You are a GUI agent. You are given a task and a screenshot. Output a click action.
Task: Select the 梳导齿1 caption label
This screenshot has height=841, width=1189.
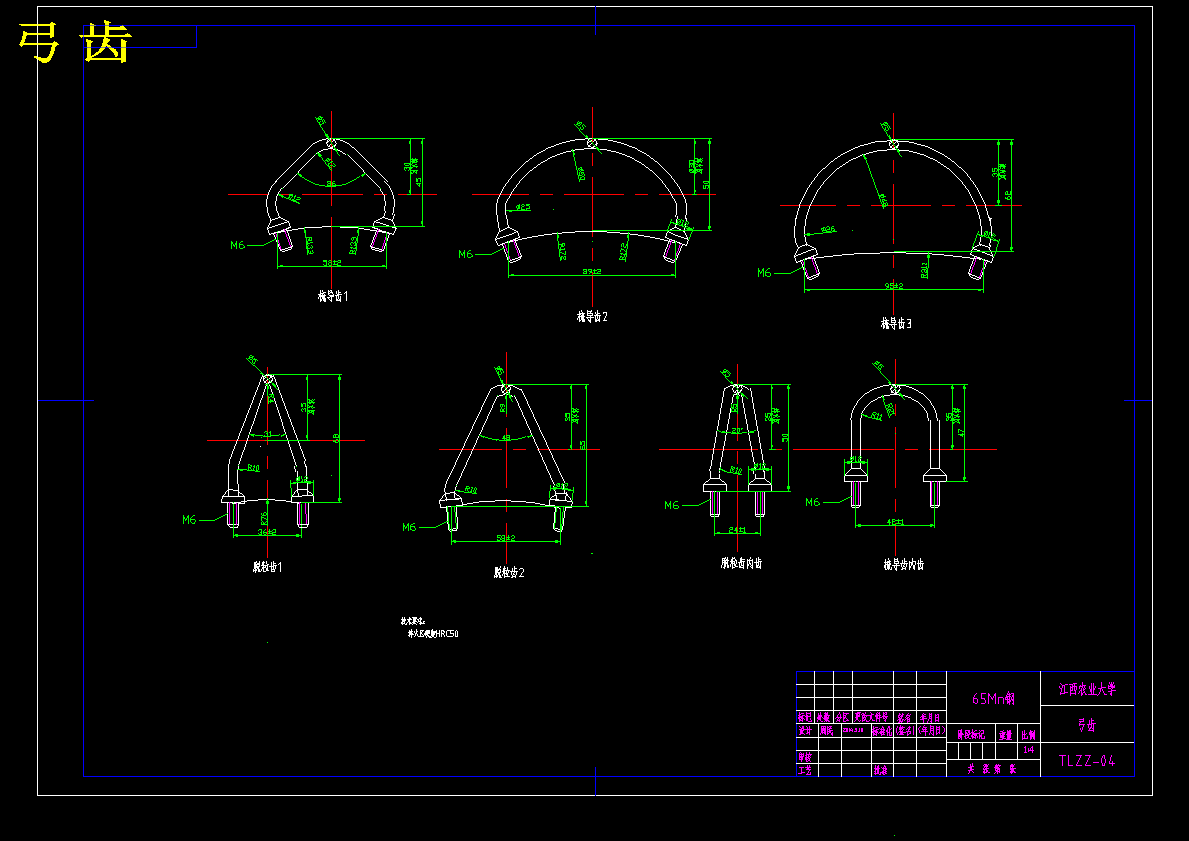coord(332,297)
